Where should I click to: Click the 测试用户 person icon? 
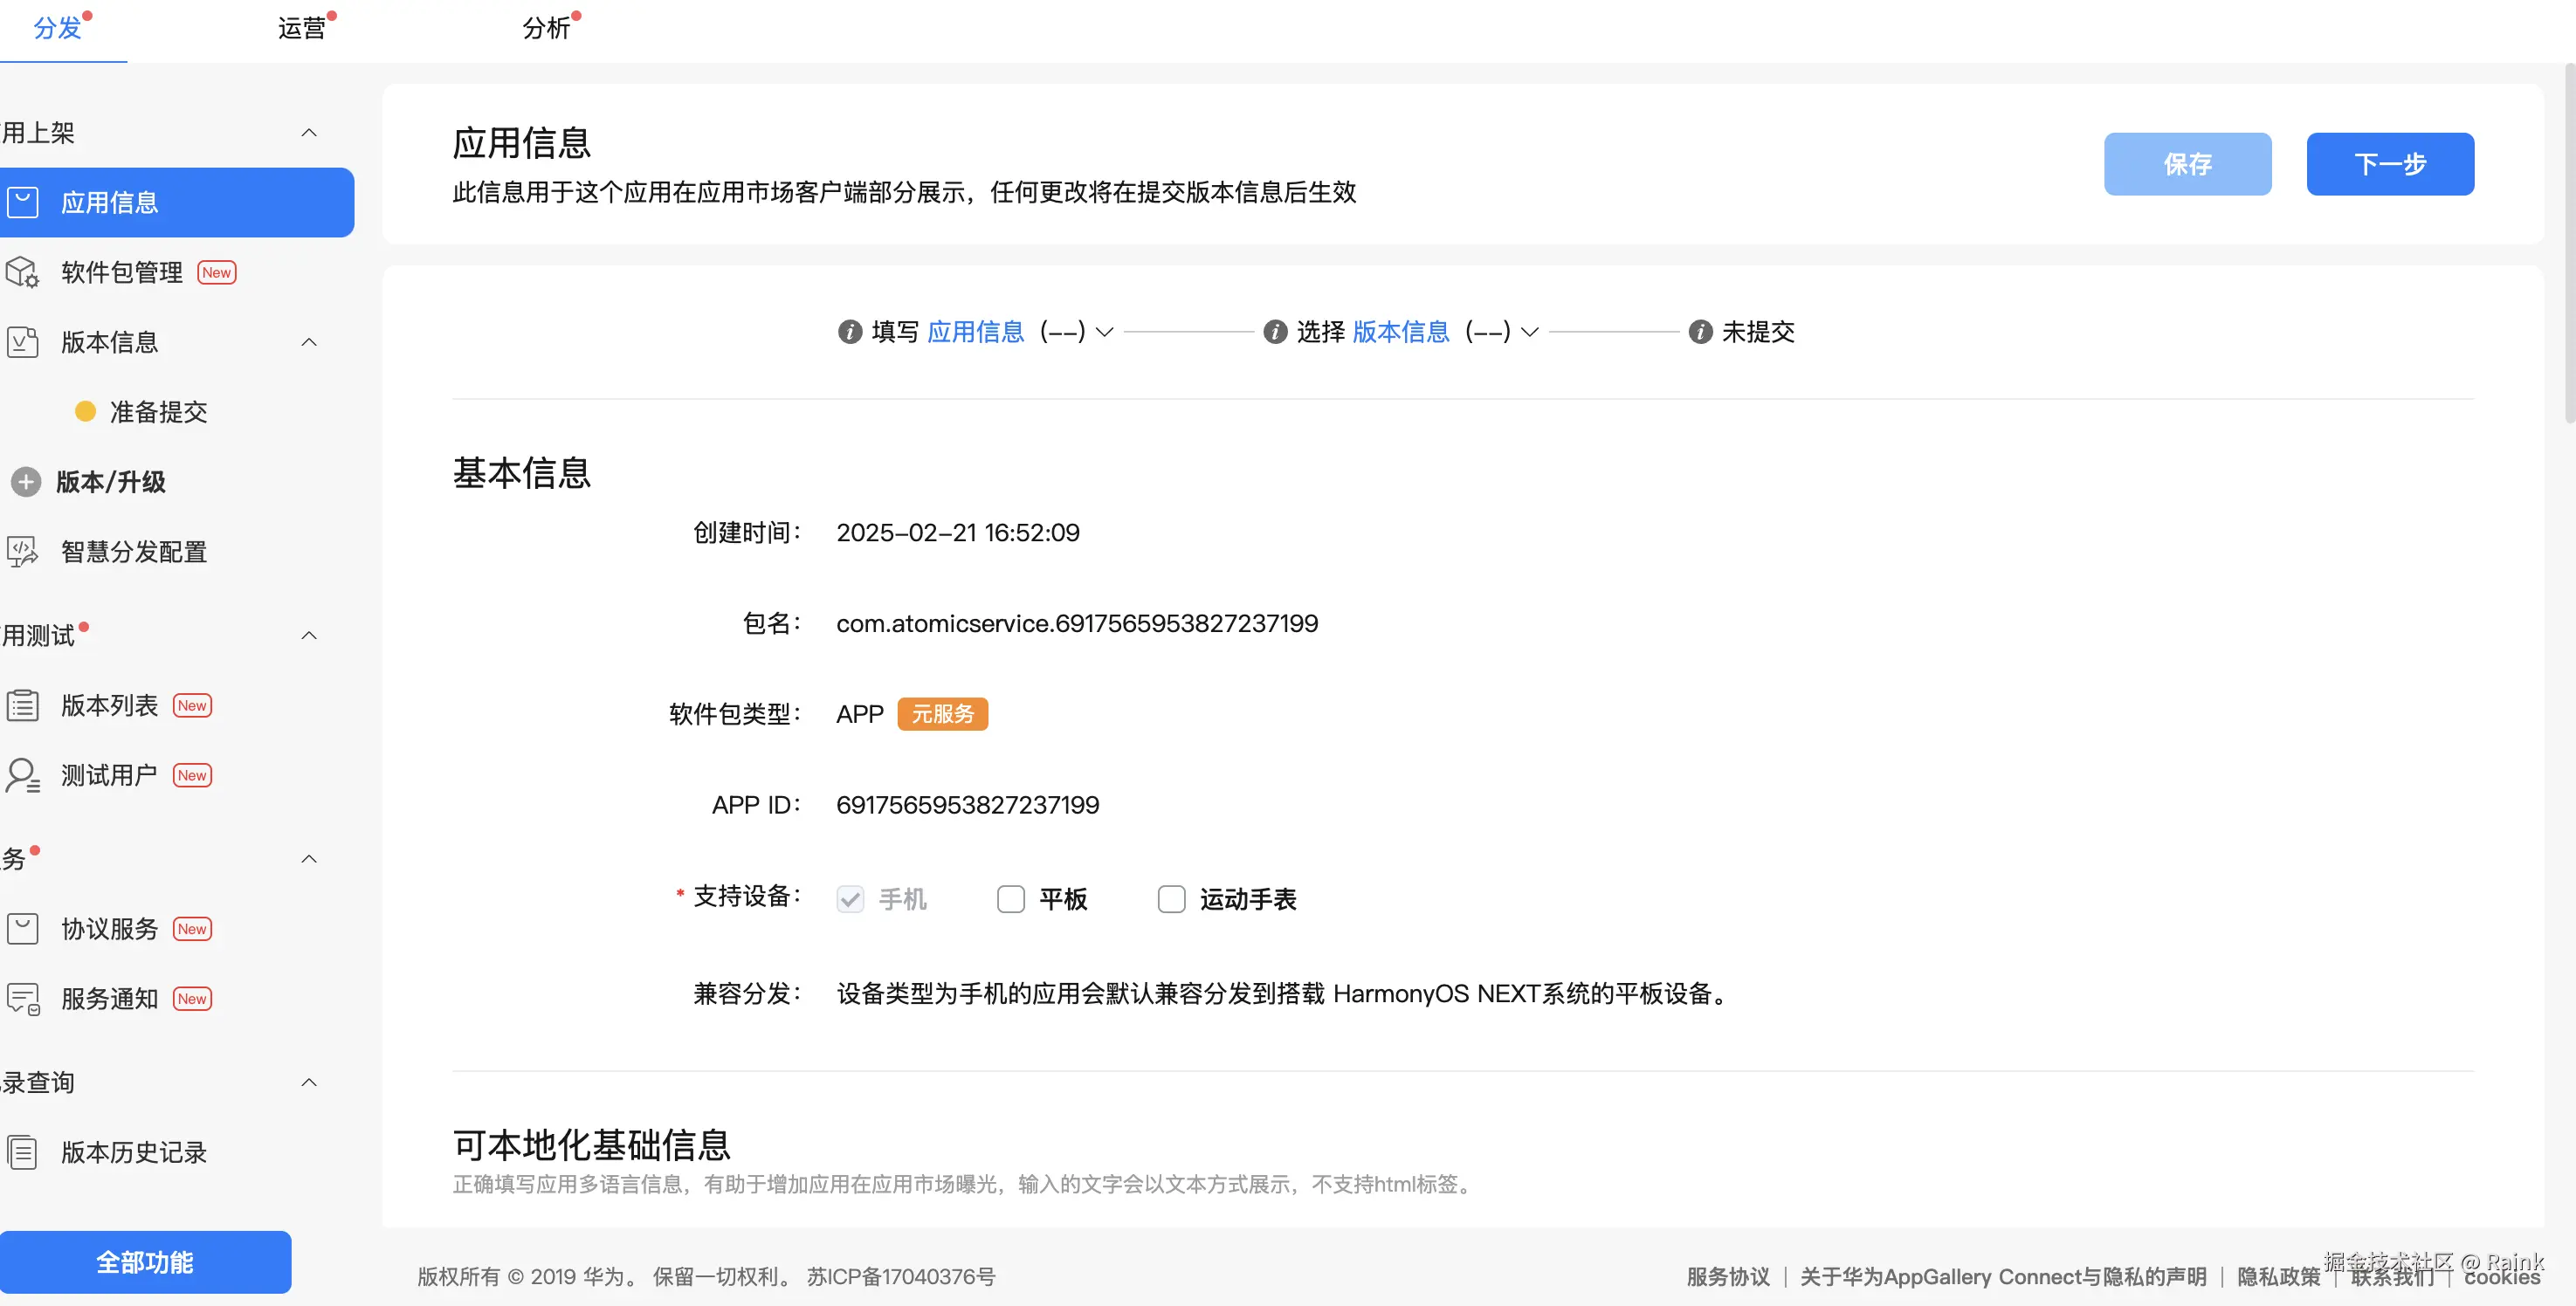[x=22, y=775]
